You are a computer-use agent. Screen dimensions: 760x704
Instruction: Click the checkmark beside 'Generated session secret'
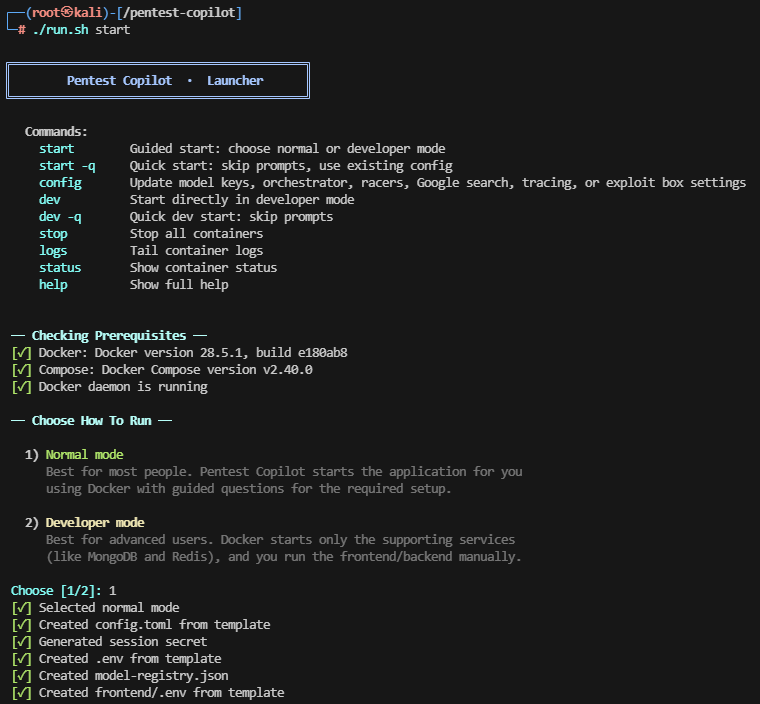click(21, 642)
